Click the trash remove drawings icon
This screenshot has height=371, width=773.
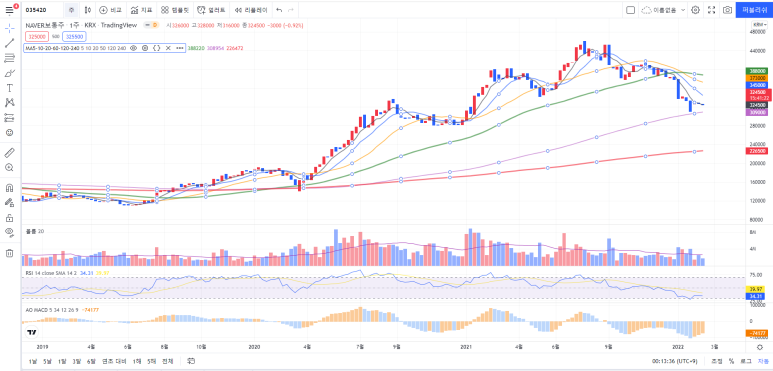(9, 253)
